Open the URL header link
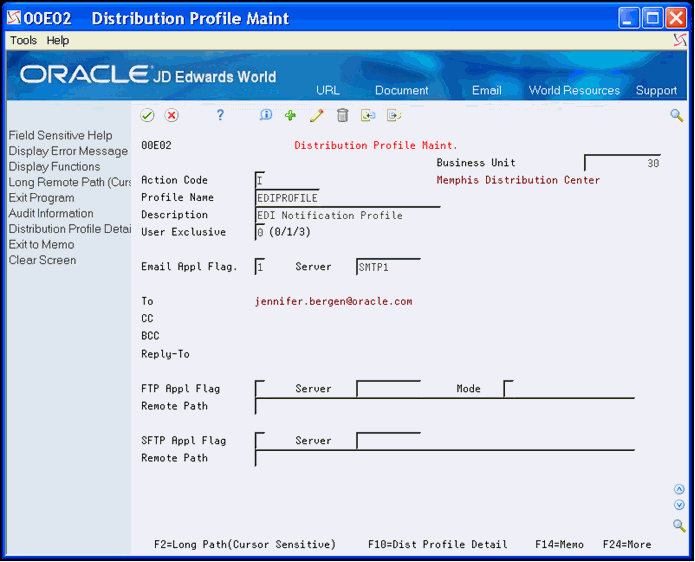The image size is (695, 562). click(328, 90)
